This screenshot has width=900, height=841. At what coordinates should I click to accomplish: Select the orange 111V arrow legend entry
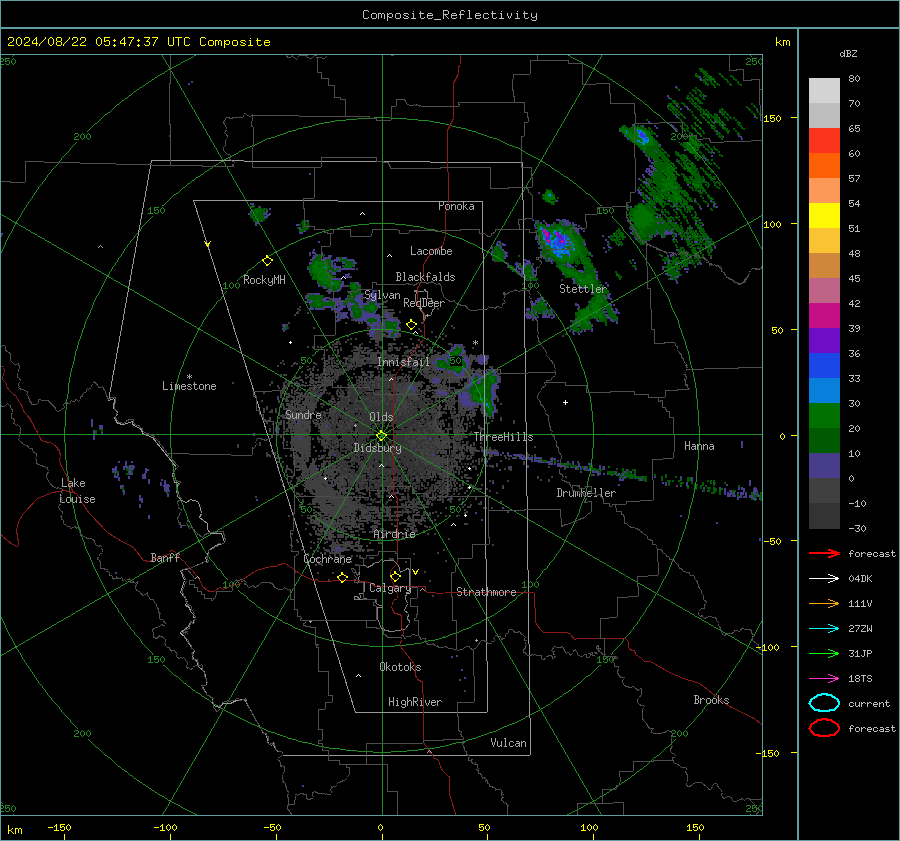(x=824, y=603)
